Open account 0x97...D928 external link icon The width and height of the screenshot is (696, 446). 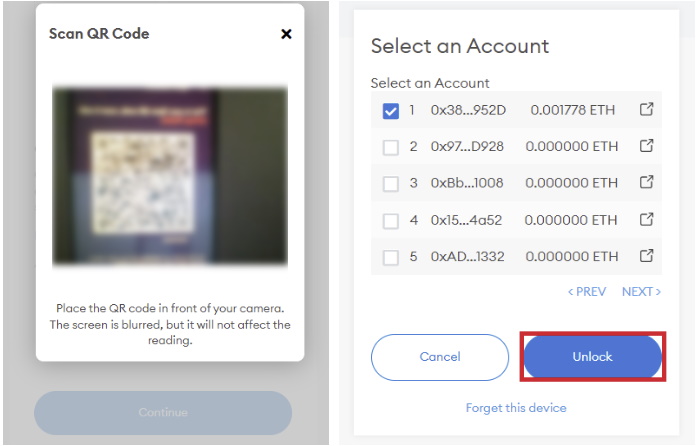pyautogui.click(x=646, y=145)
